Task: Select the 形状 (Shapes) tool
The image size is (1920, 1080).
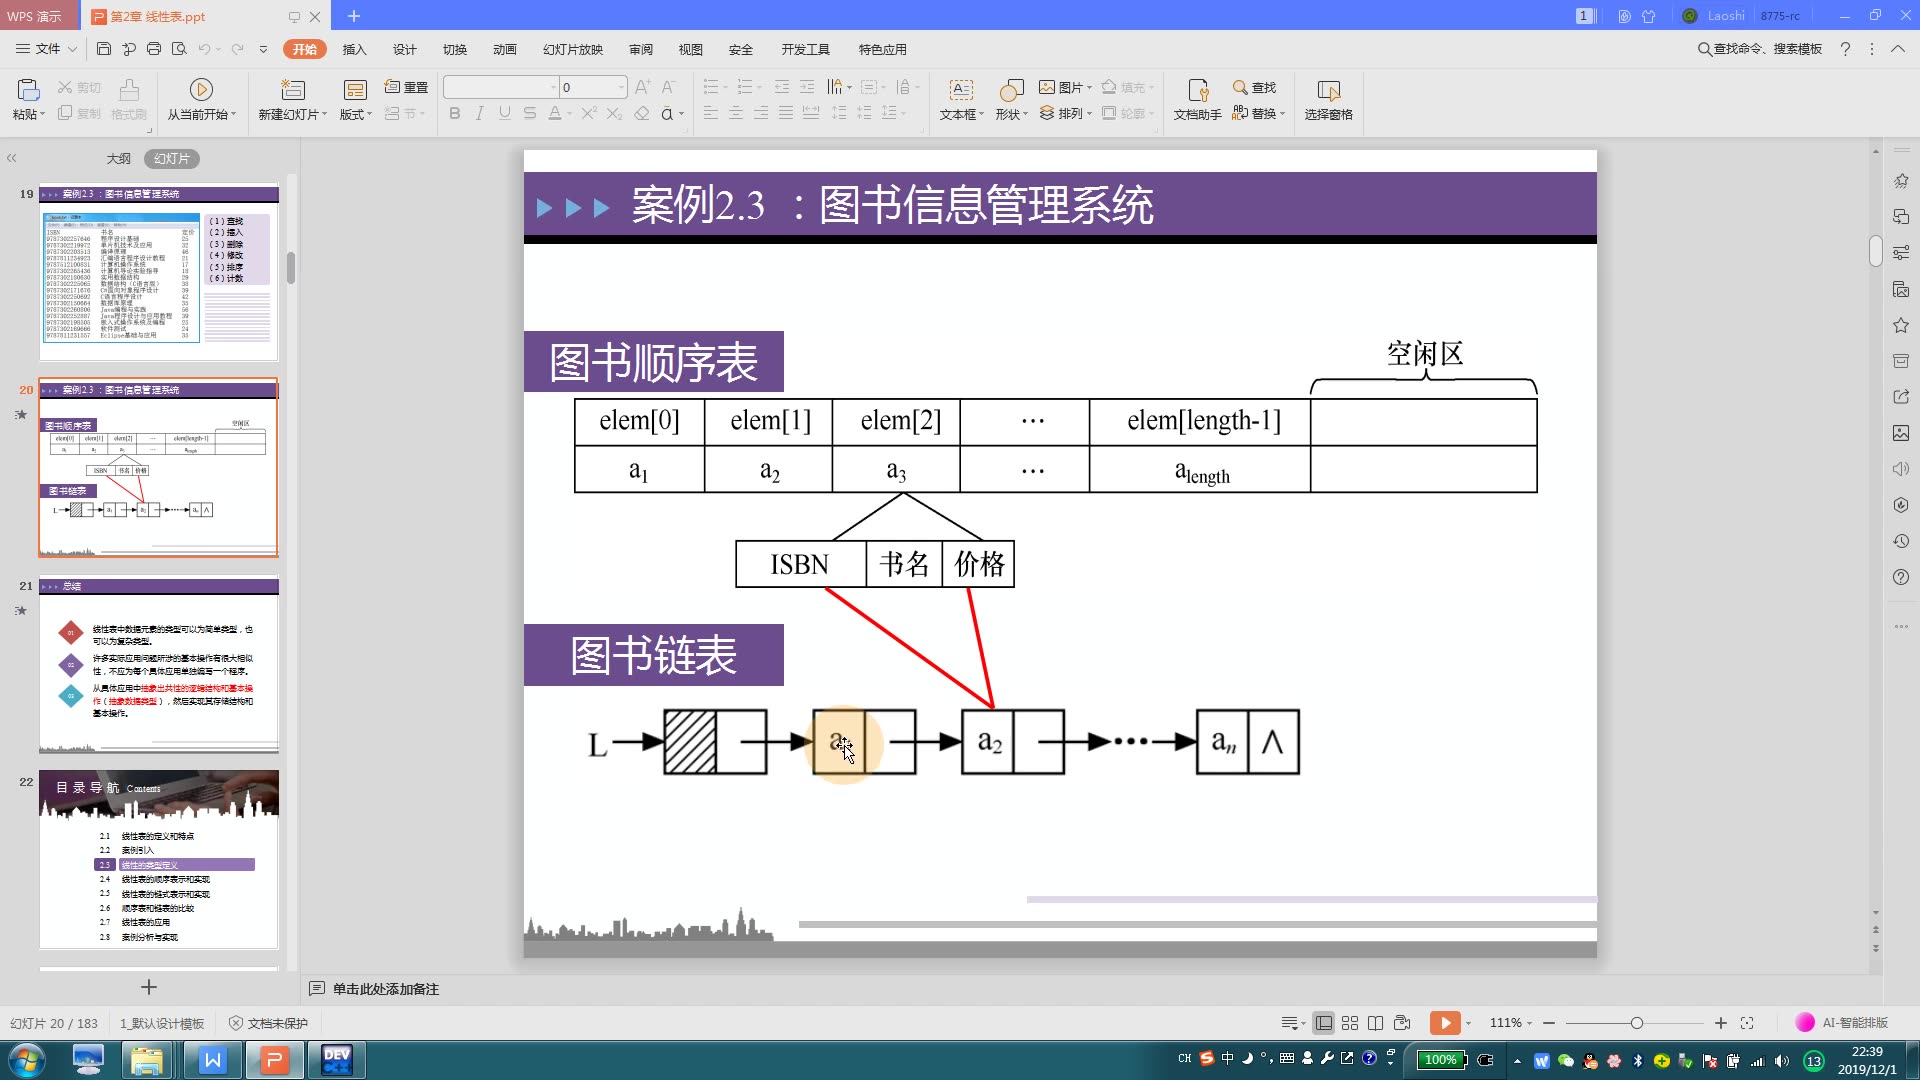Action: (1008, 100)
